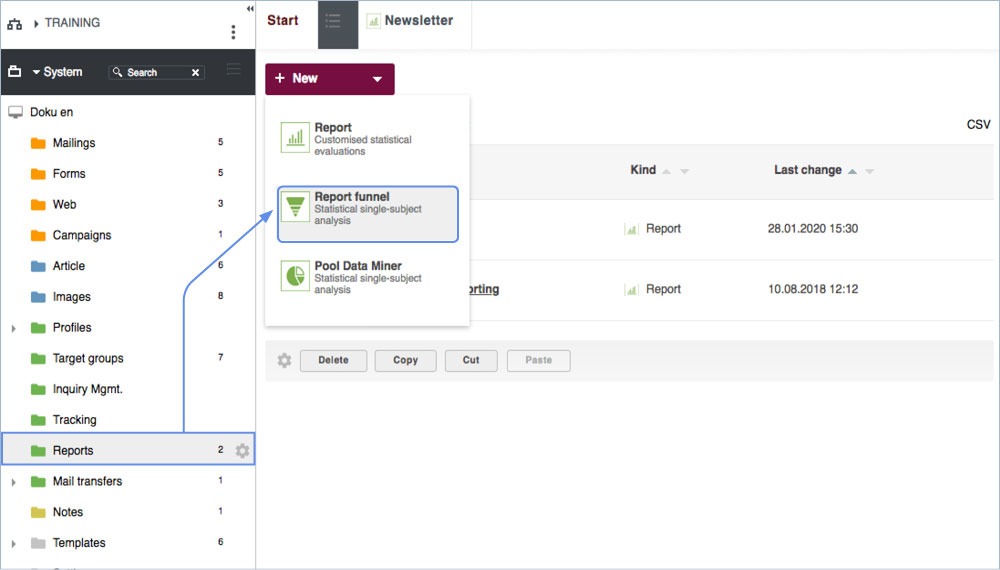Clear the search with the X icon
The image size is (1000, 570).
point(196,72)
